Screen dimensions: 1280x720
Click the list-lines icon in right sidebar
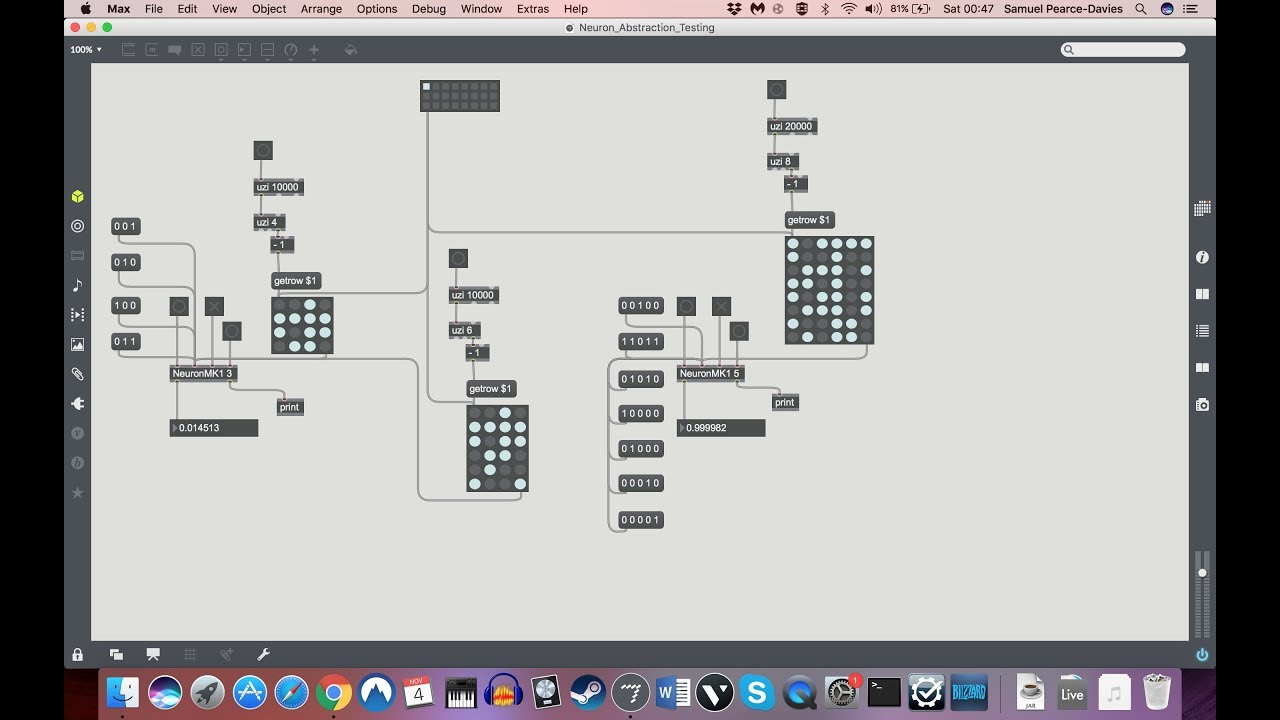pos(1202,331)
